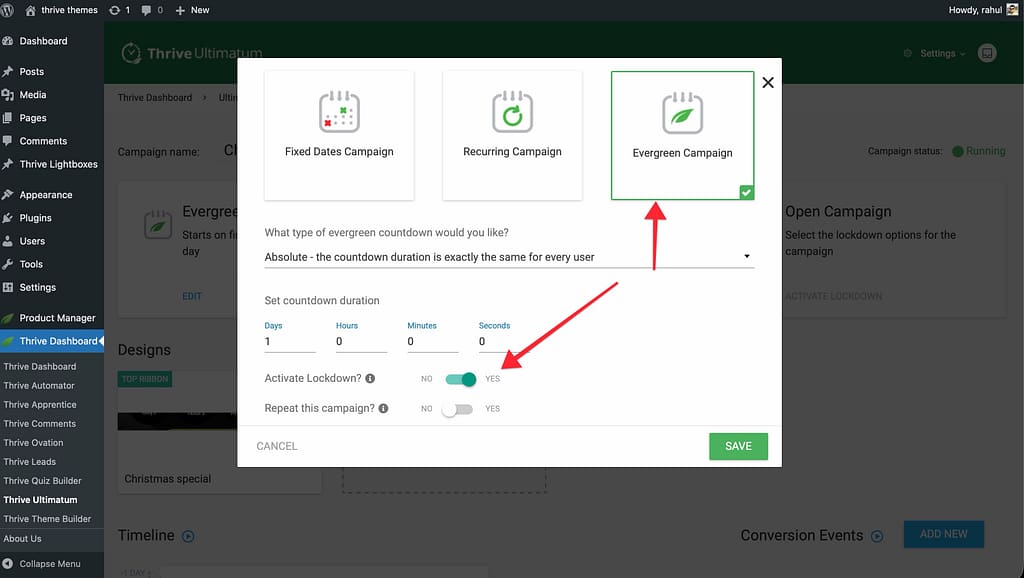The height and width of the screenshot is (578, 1024).
Task: Click the green SAVE button
Action: coord(738,446)
